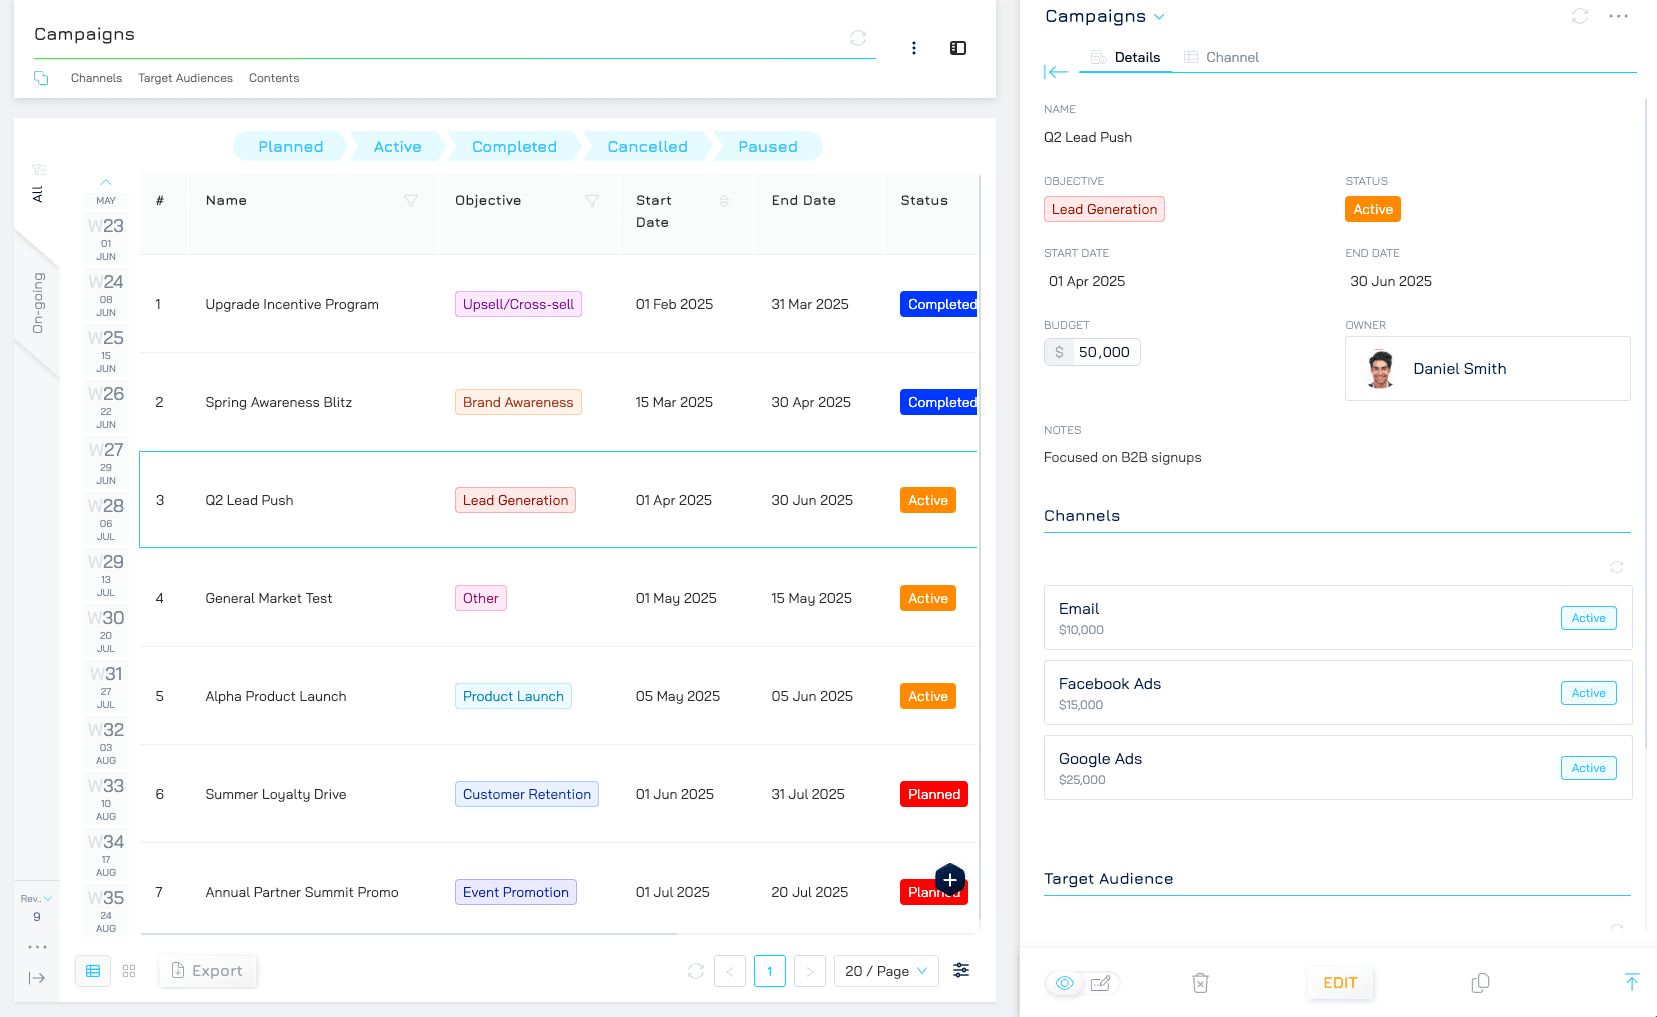
Task: Expand the Rev. dropdown in sidebar
Action: click(37, 899)
